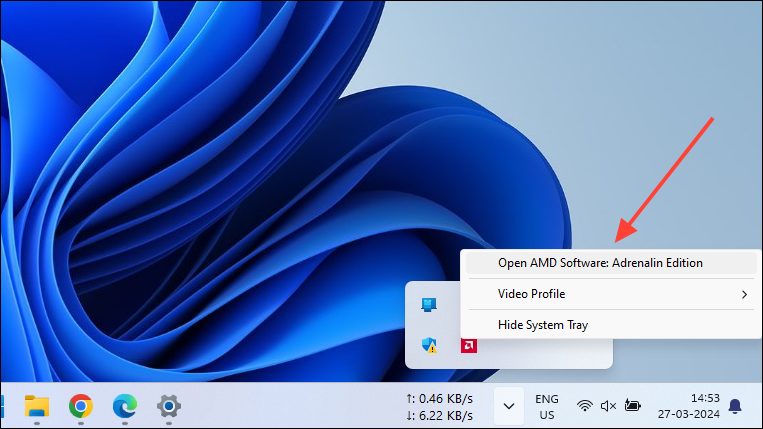
Task: Open File Explorer from the taskbar
Action: click(x=37, y=406)
